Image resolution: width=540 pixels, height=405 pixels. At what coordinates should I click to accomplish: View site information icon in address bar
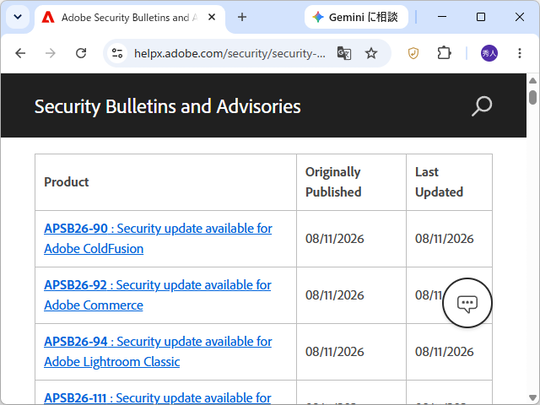pyautogui.click(x=117, y=53)
